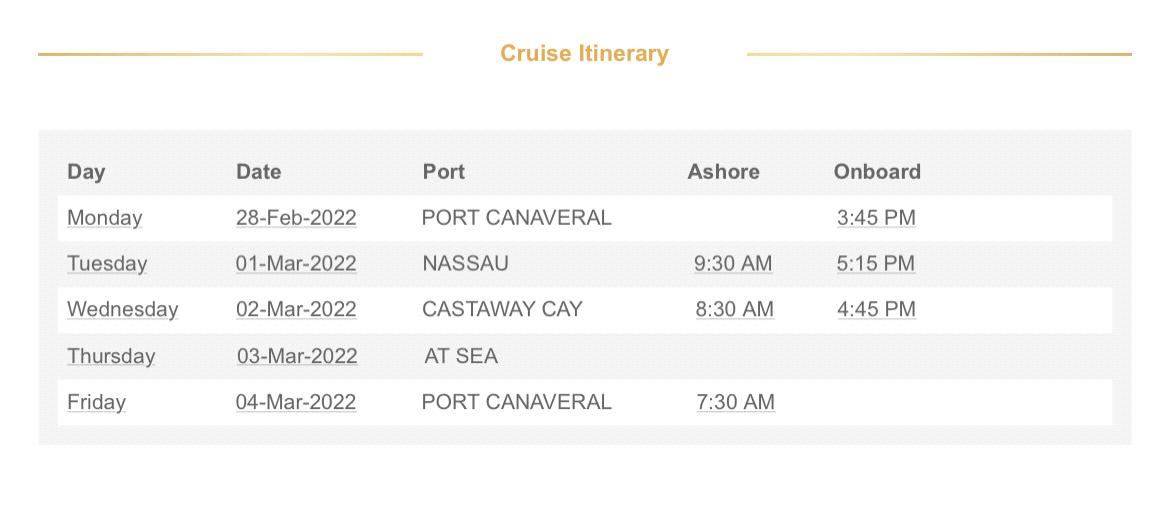Open the 01-Mar-2022 date link
Image resolution: width=1170 pixels, height=517 pixels.
296,263
